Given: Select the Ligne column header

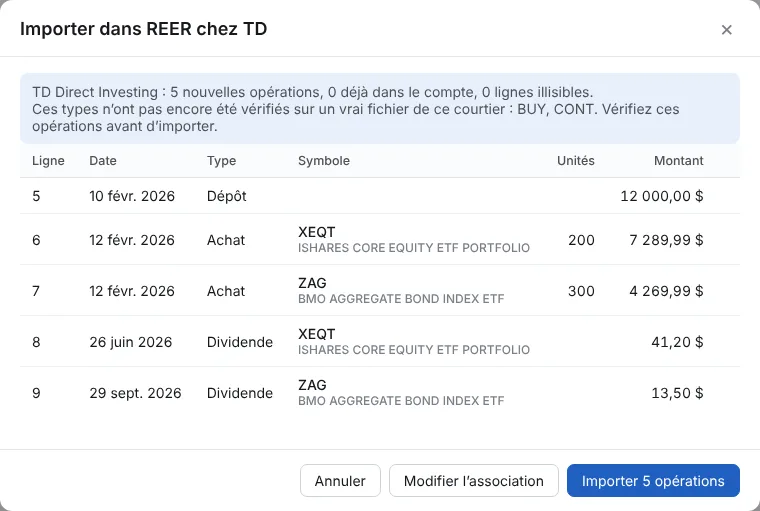Looking at the screenshot, I should (x=48, y=160).
